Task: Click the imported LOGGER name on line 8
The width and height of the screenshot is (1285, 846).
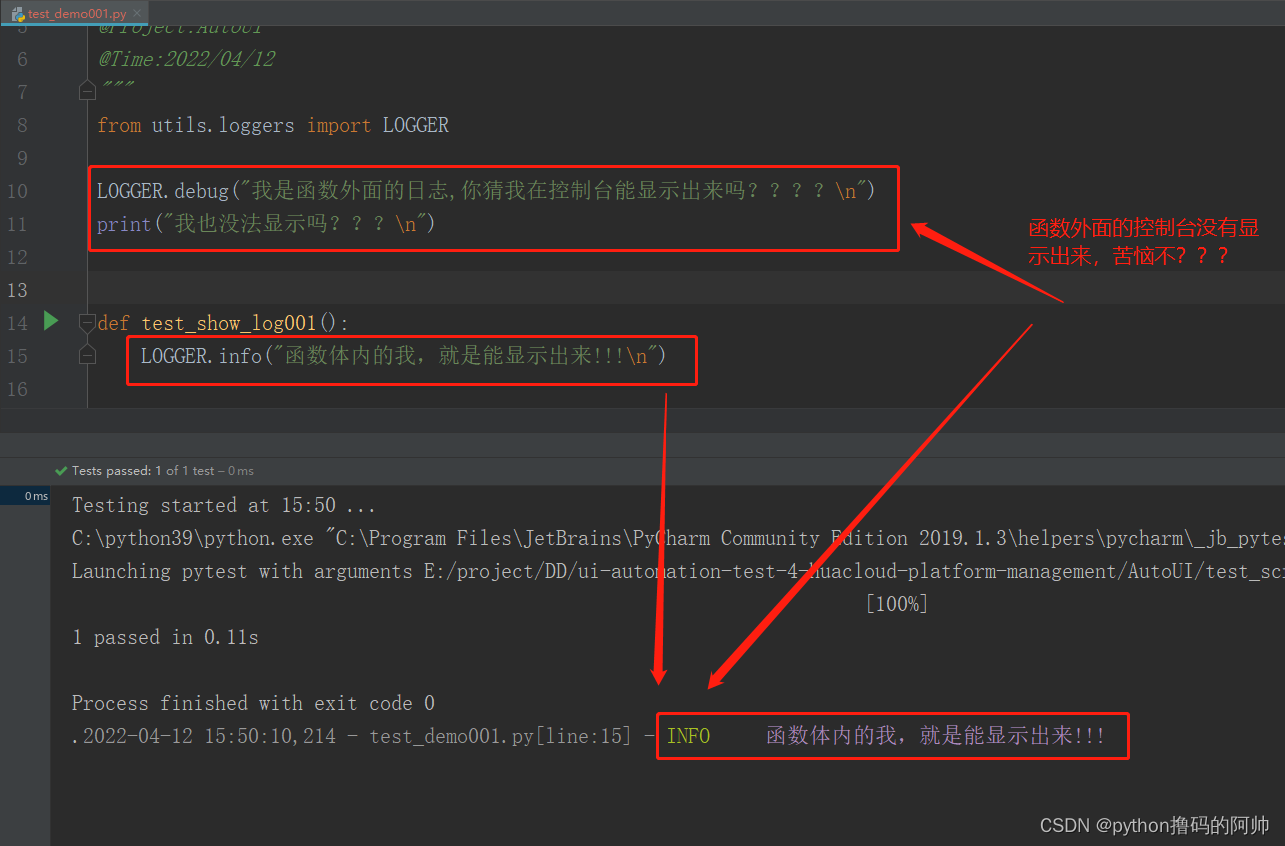Action: (416, 125)
